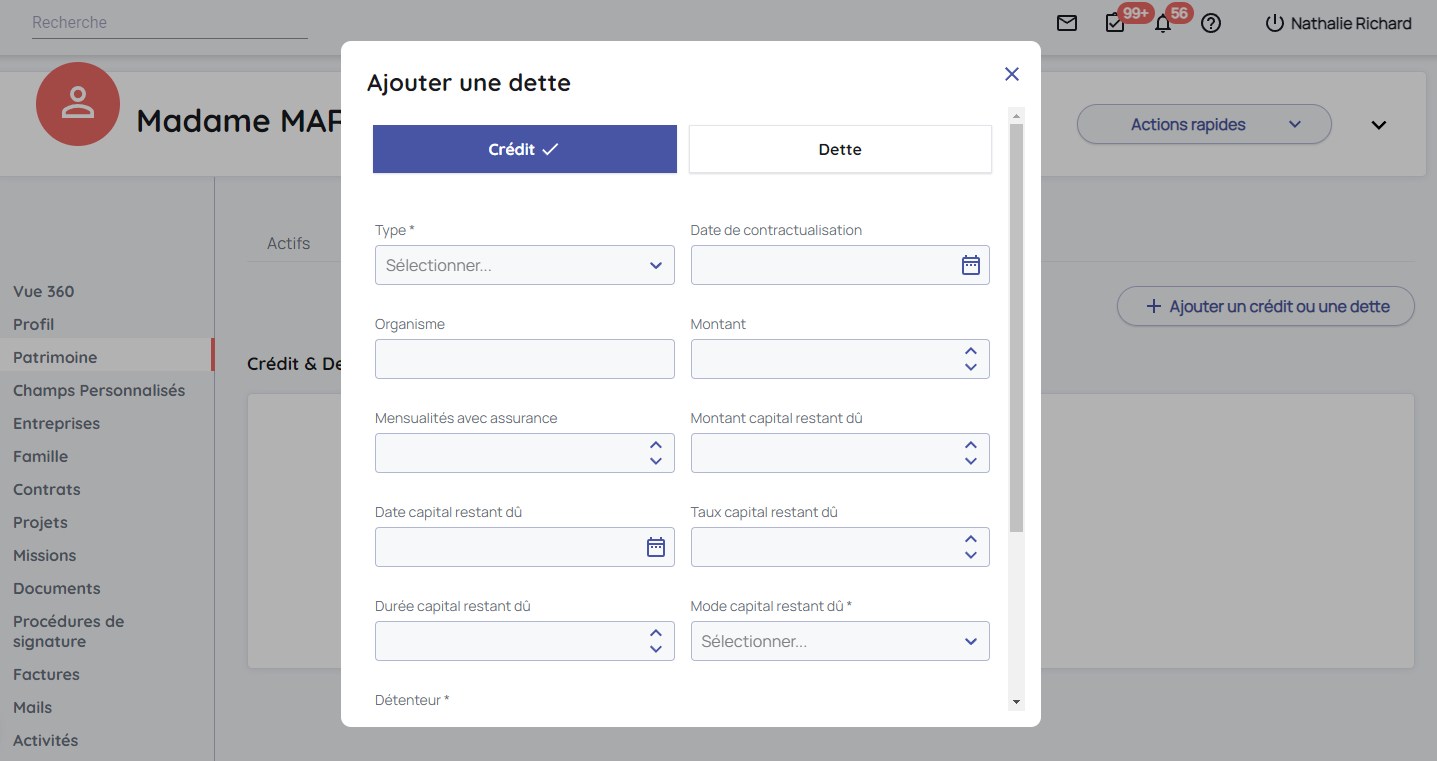Screen dimensions: 1437x761
Task: Click the Montant stepper arrows
Action: [x=970, y=359]
